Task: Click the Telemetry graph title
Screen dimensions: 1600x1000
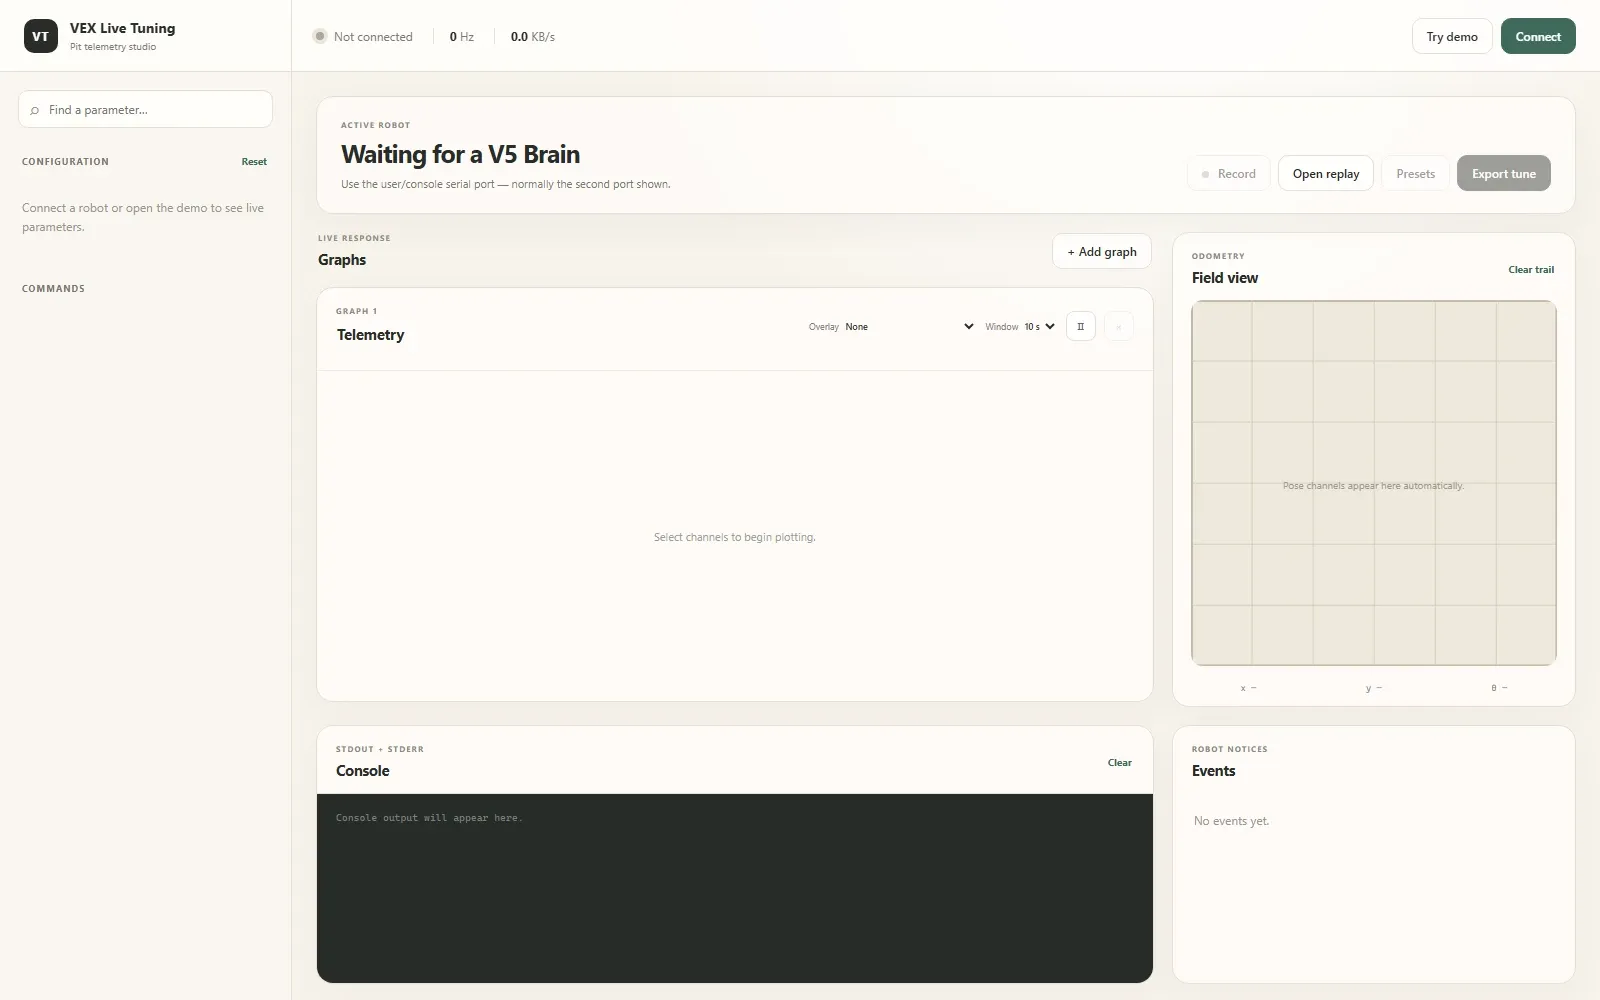Action: [x=370, y=334]
